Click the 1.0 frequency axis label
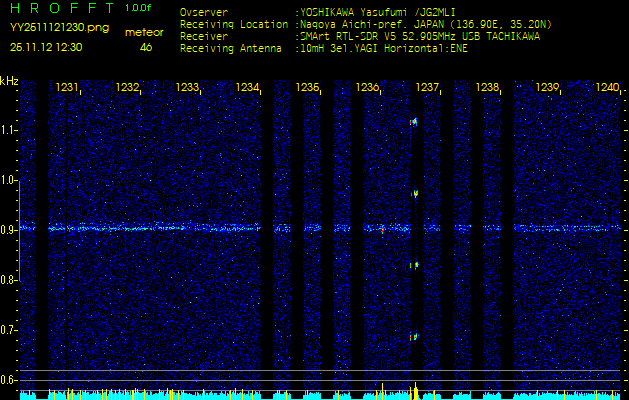The width and height of the screenshot is (629, 400). [x=8, y=180]
